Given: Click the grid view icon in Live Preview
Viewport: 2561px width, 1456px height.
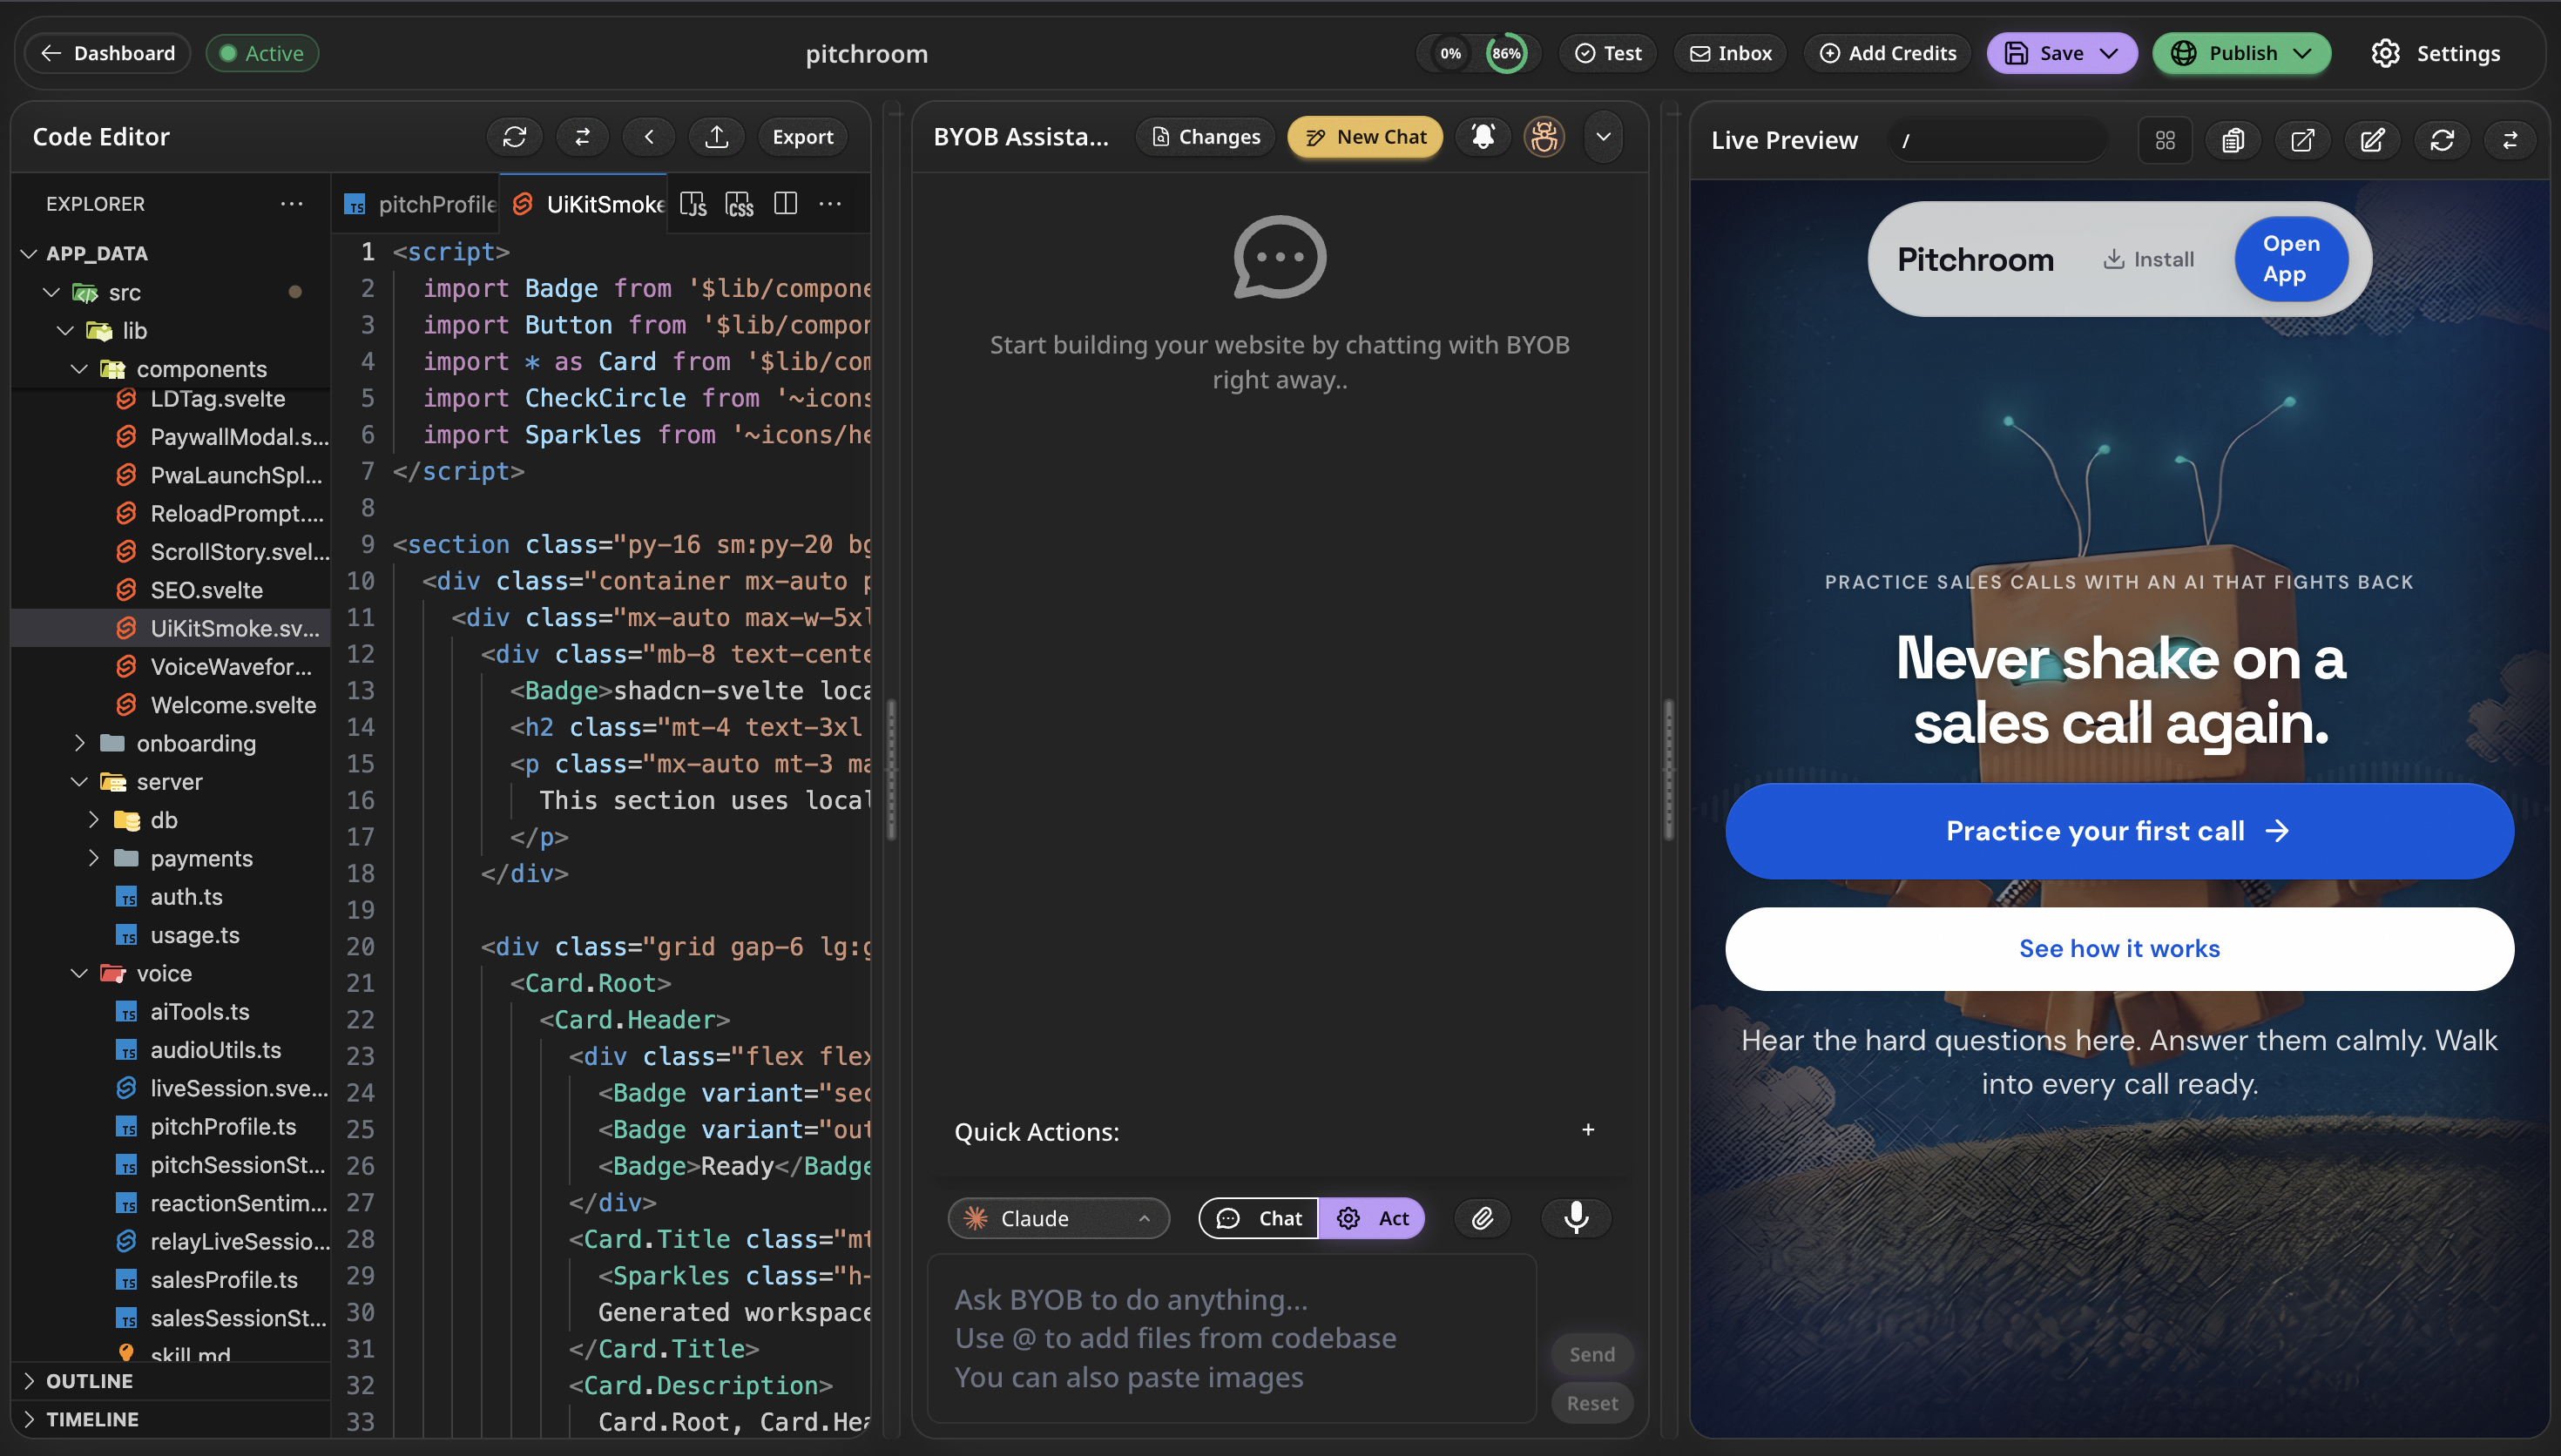Looking at the screenshot, I should click(x=2165, y=140).
